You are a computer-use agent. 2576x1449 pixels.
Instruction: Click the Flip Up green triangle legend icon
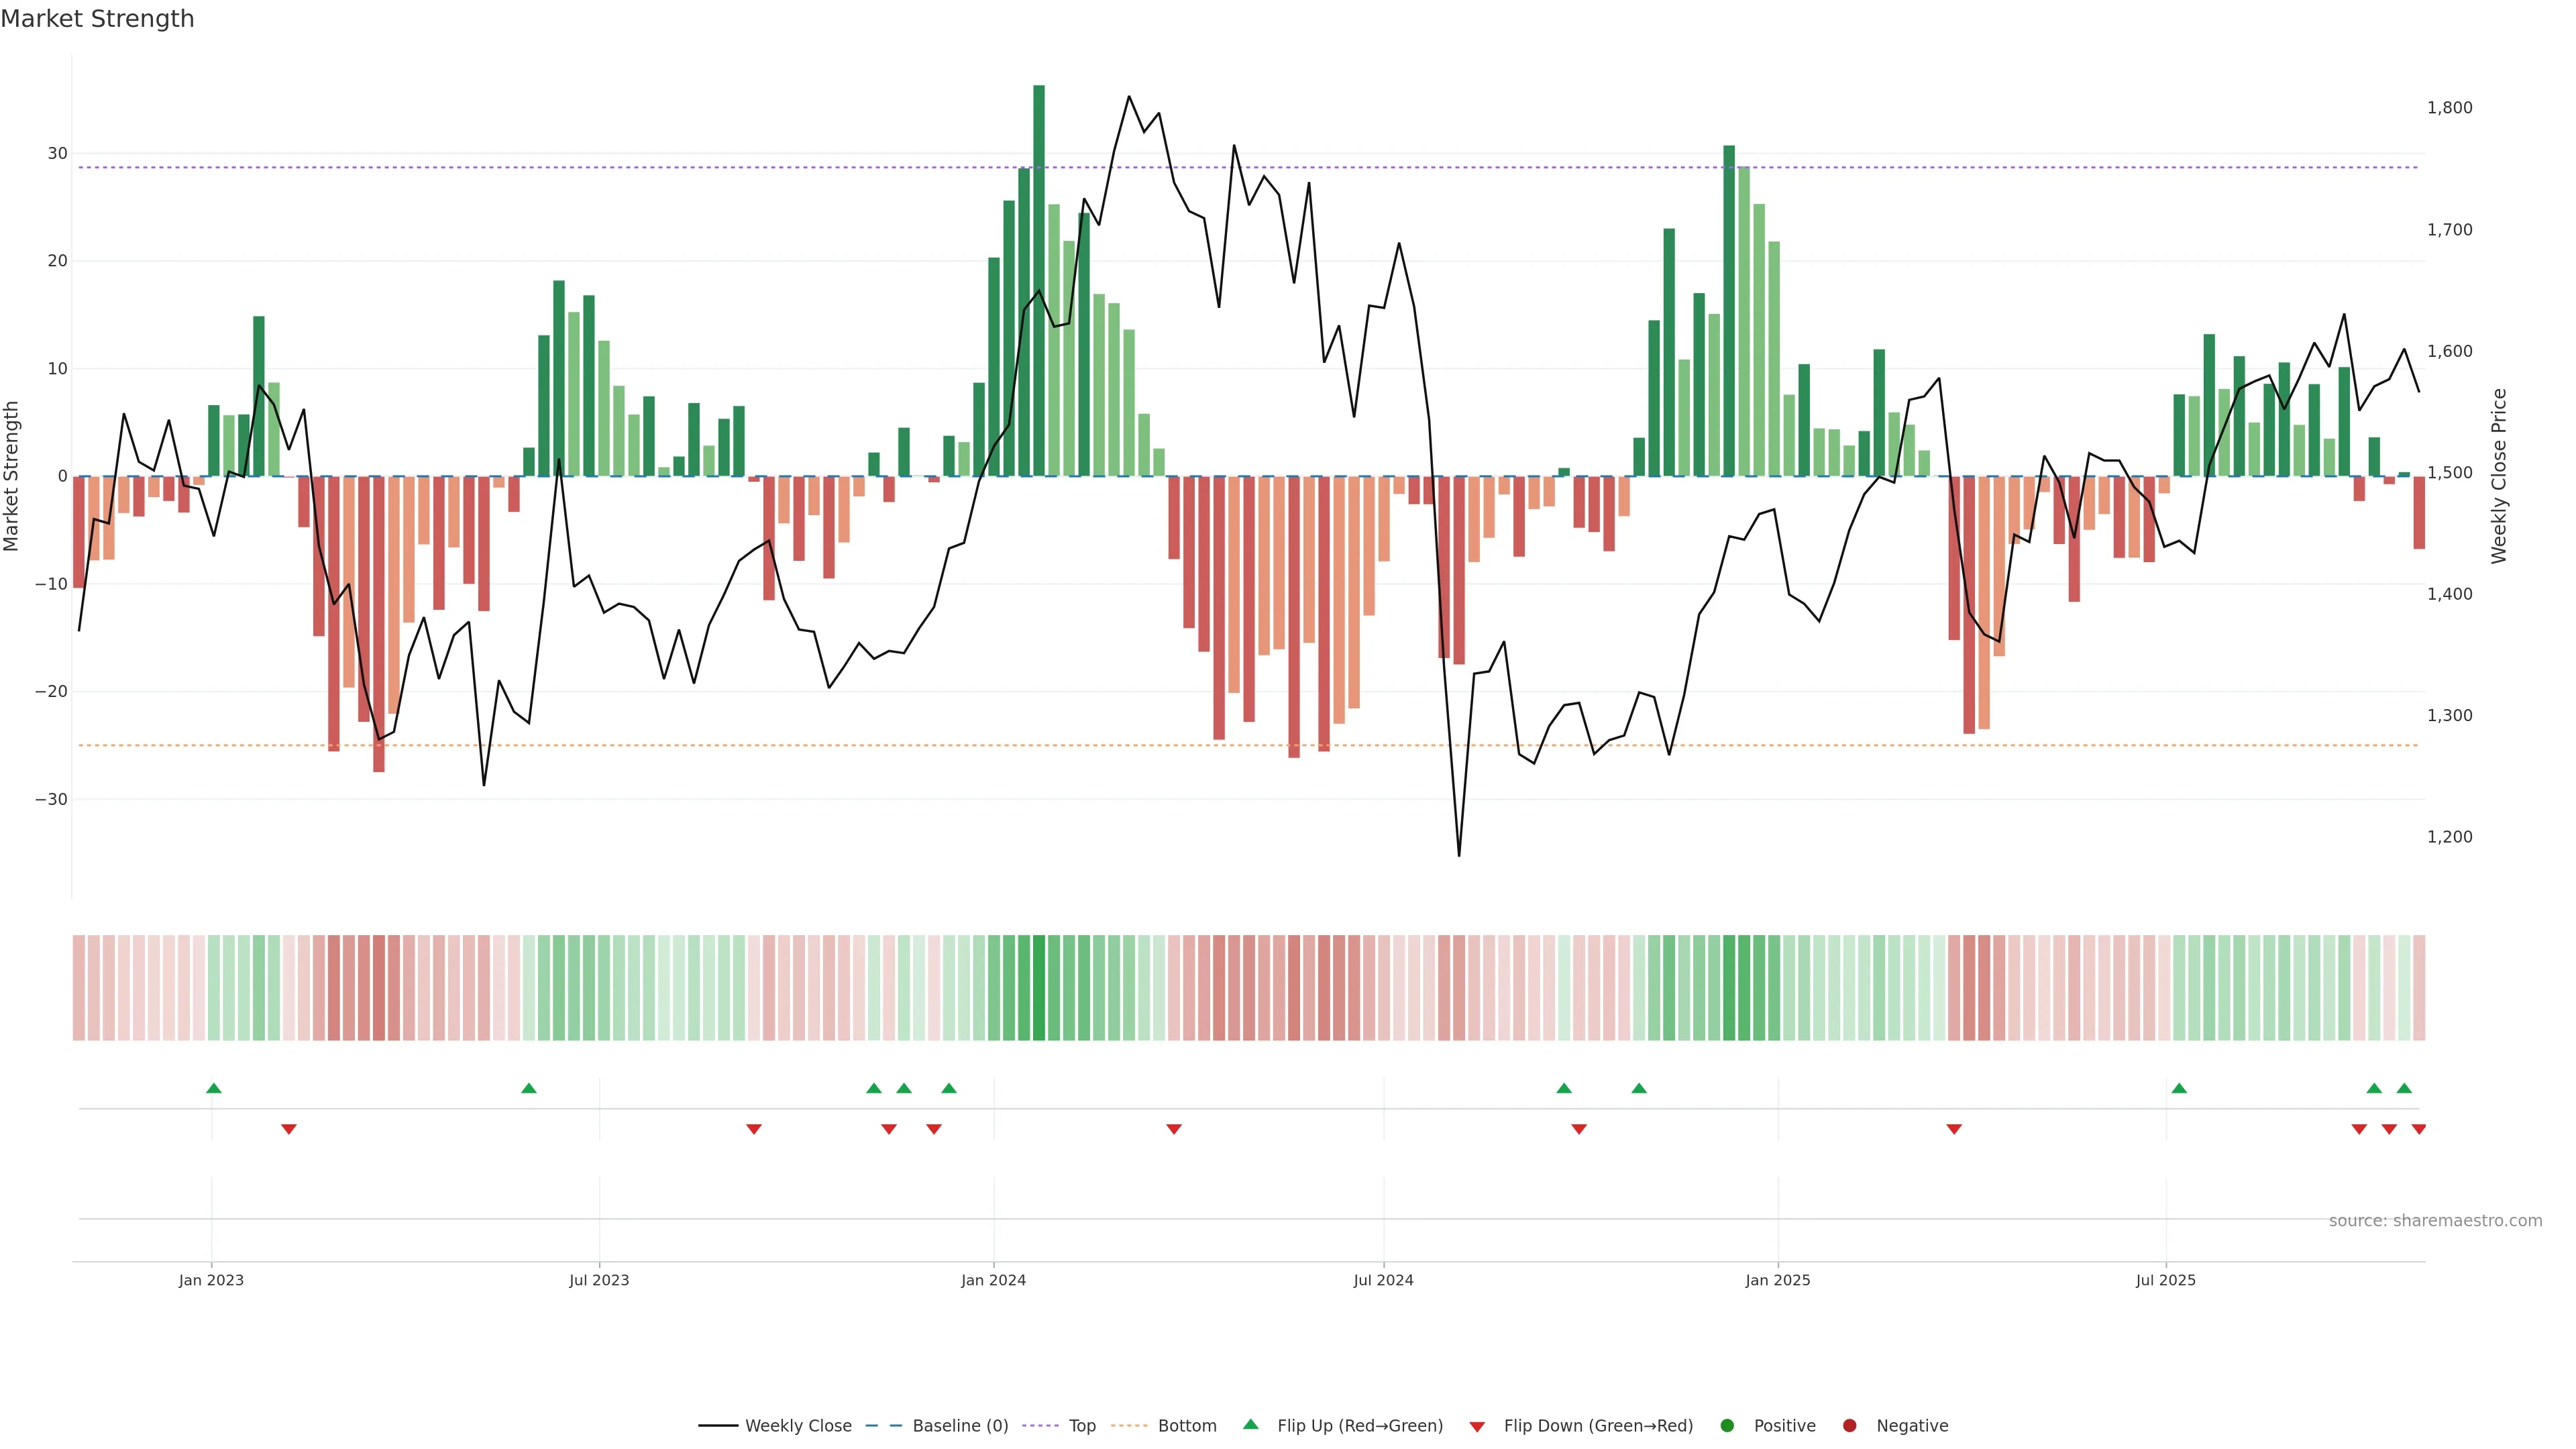coord(1250,1424)
